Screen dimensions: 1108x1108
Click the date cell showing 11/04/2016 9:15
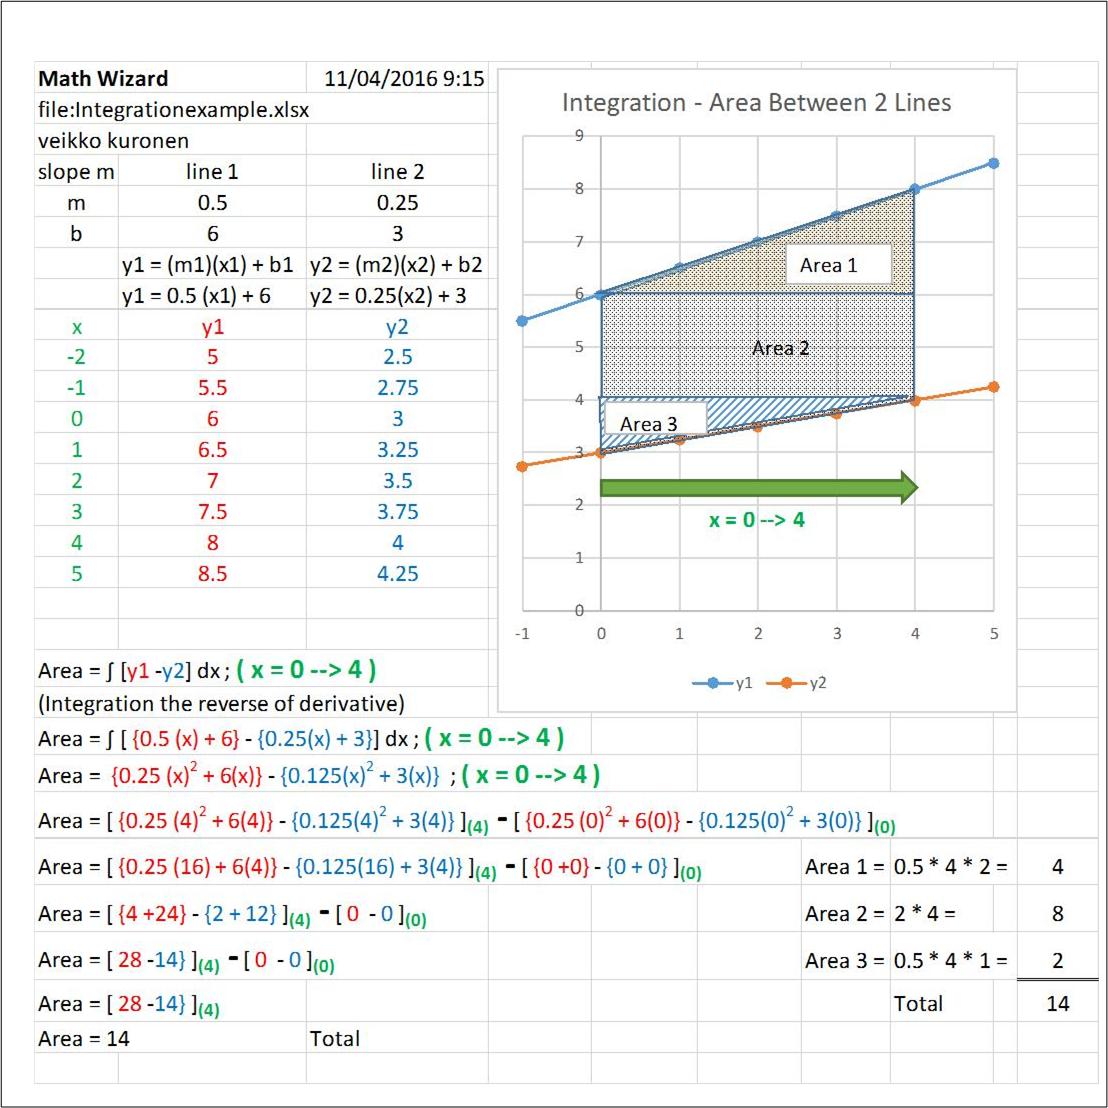pos(404,79)
